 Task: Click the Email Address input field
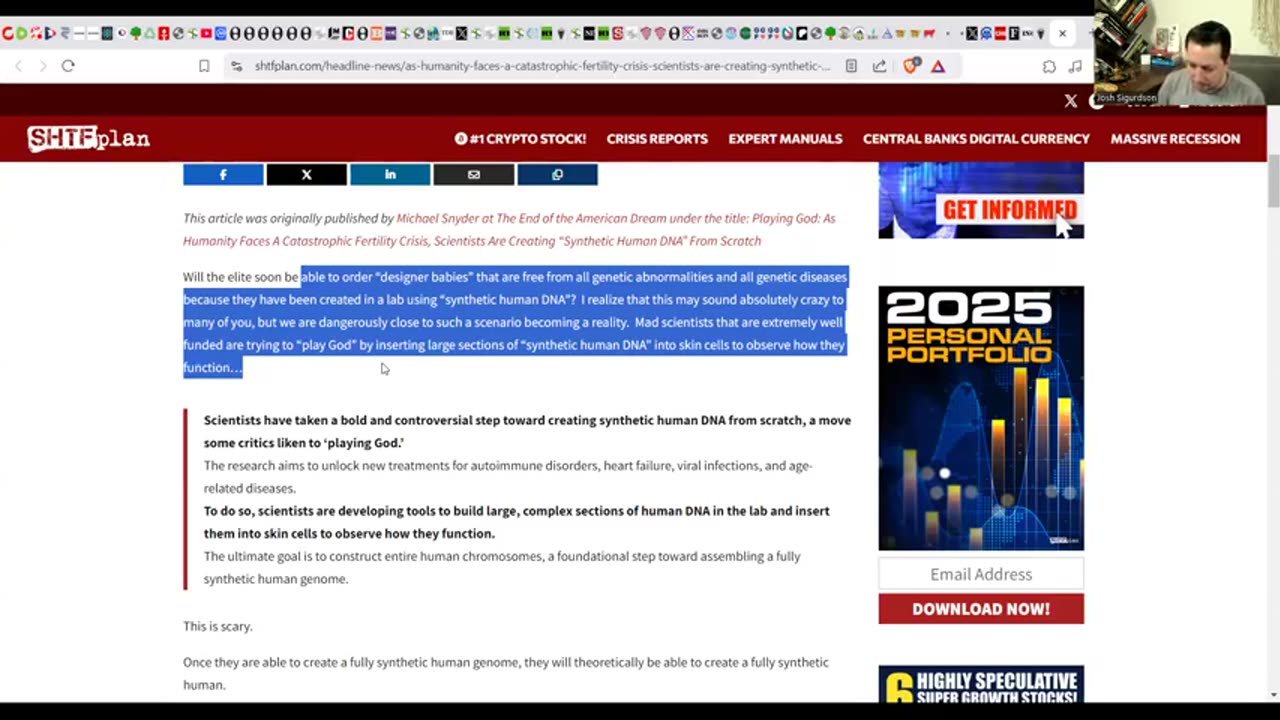[x=981, y=574]
